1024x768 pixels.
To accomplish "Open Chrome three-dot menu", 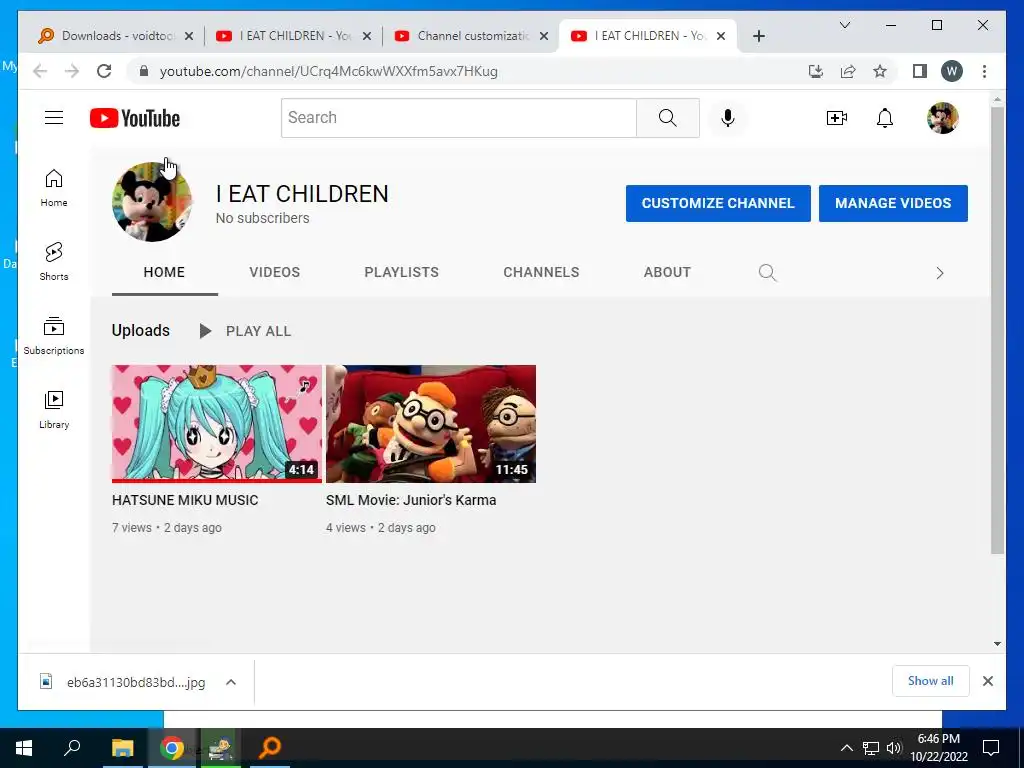I will 984,71.
